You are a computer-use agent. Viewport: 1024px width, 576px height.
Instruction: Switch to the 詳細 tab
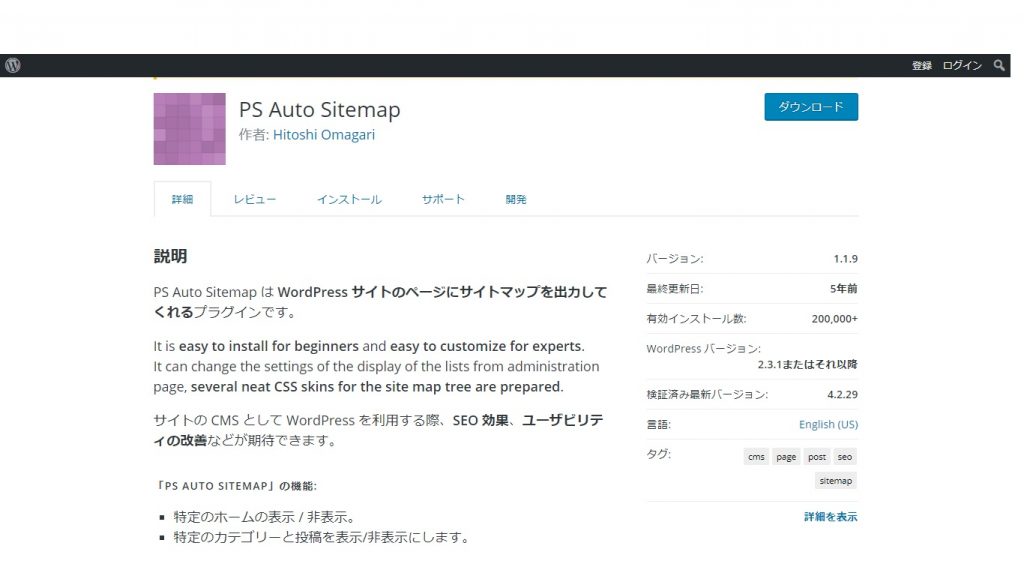[x=182, y=199]
